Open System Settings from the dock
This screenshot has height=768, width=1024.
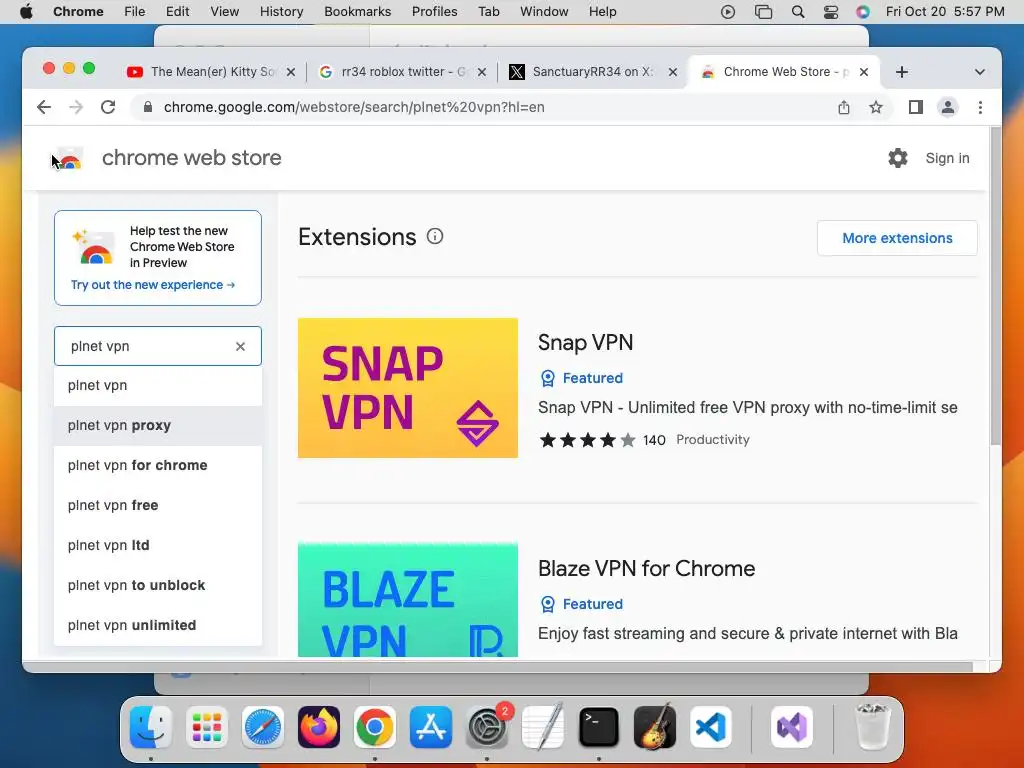(x=487, y=727)
